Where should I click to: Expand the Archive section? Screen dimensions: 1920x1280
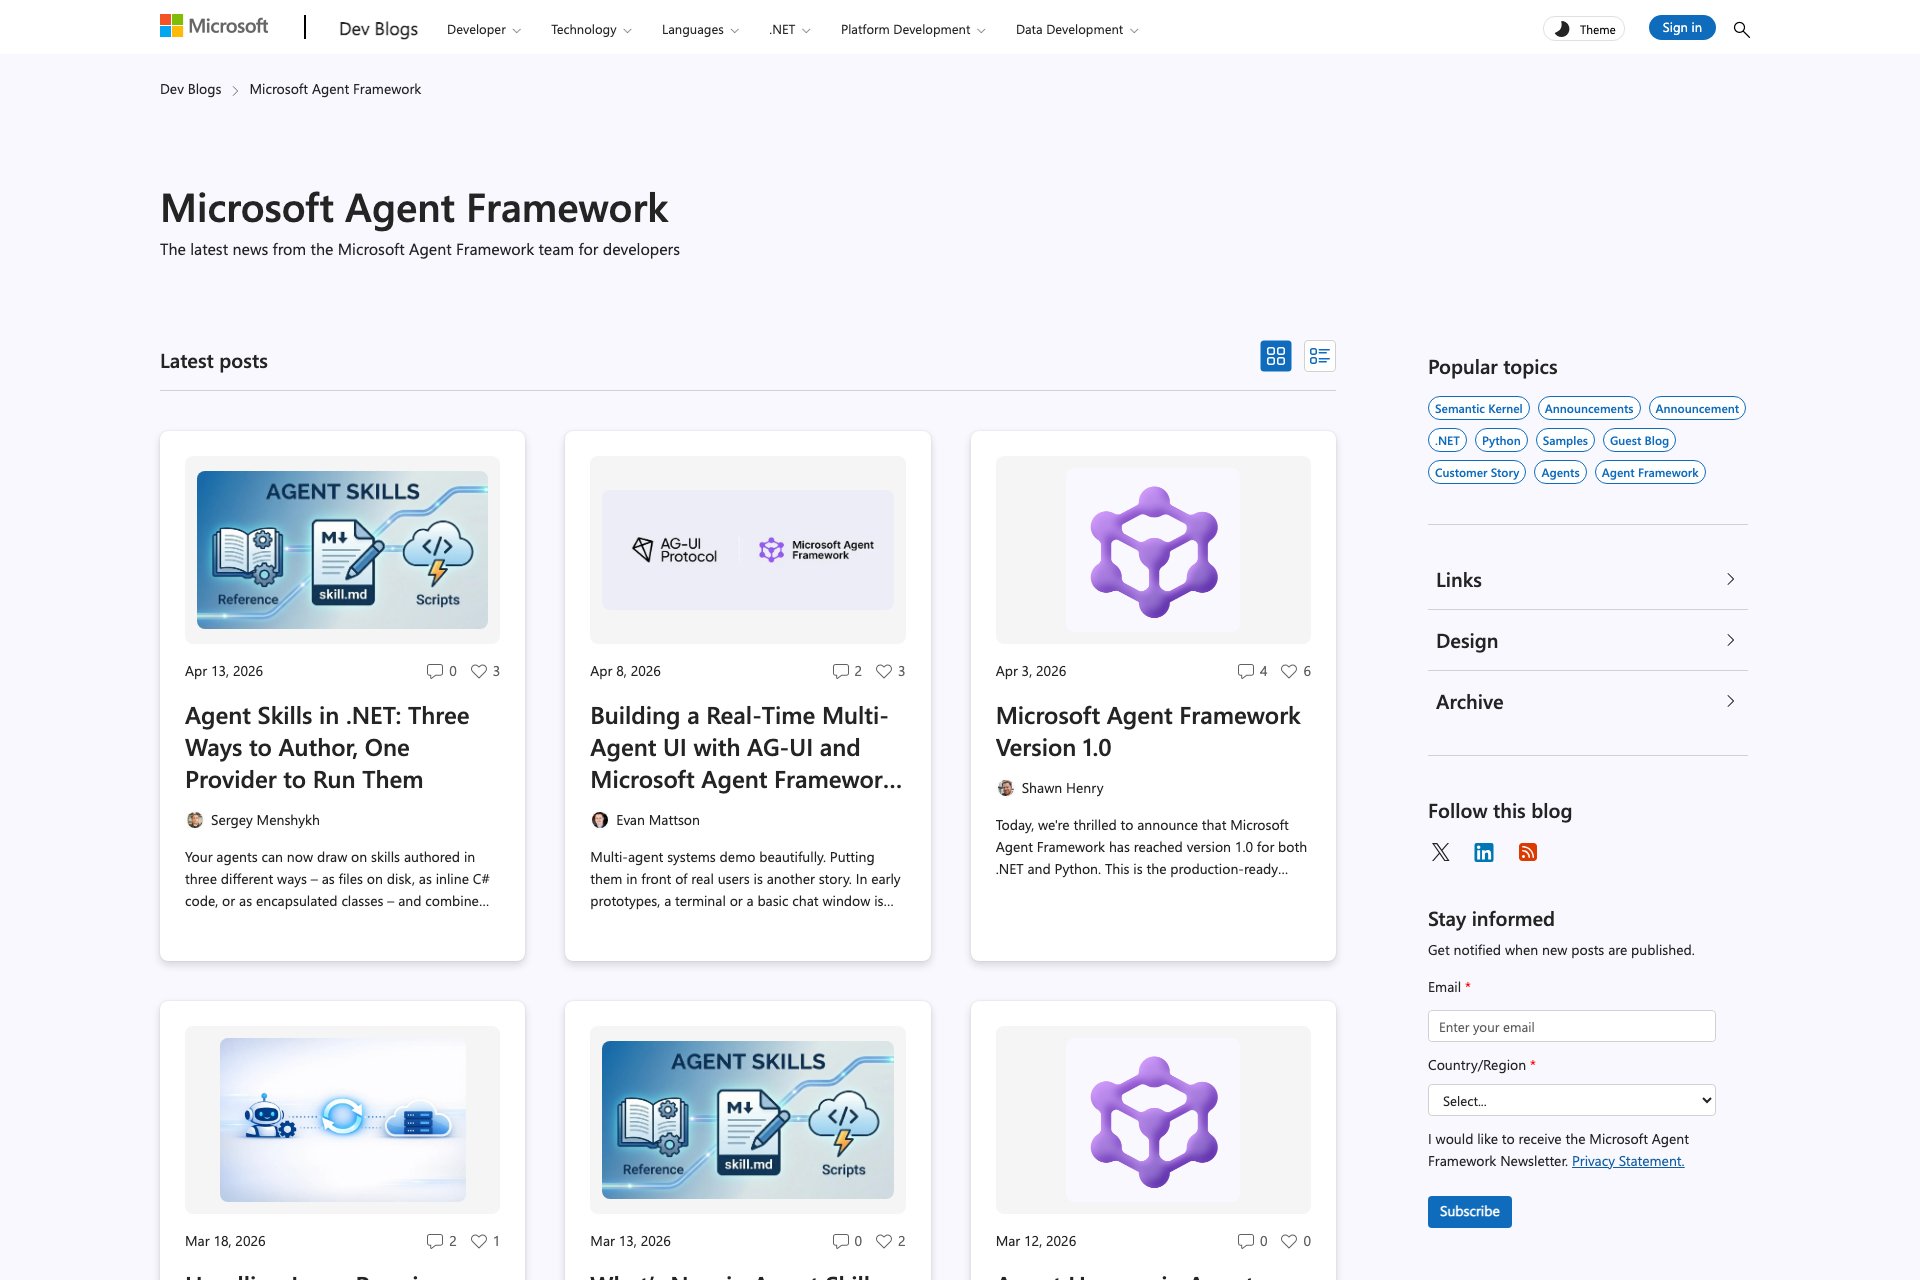click(x=1587, y=702)
